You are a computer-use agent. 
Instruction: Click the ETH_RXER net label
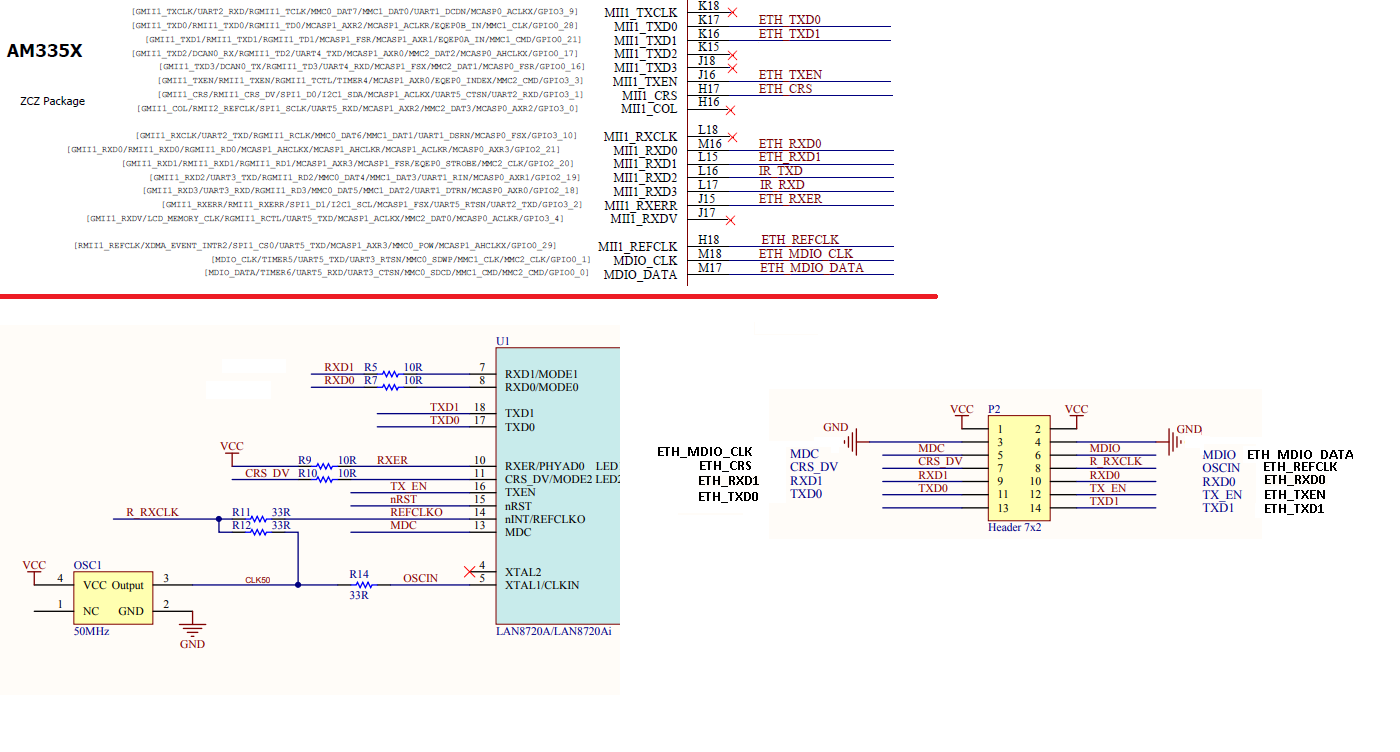click(x=790, y=199)
